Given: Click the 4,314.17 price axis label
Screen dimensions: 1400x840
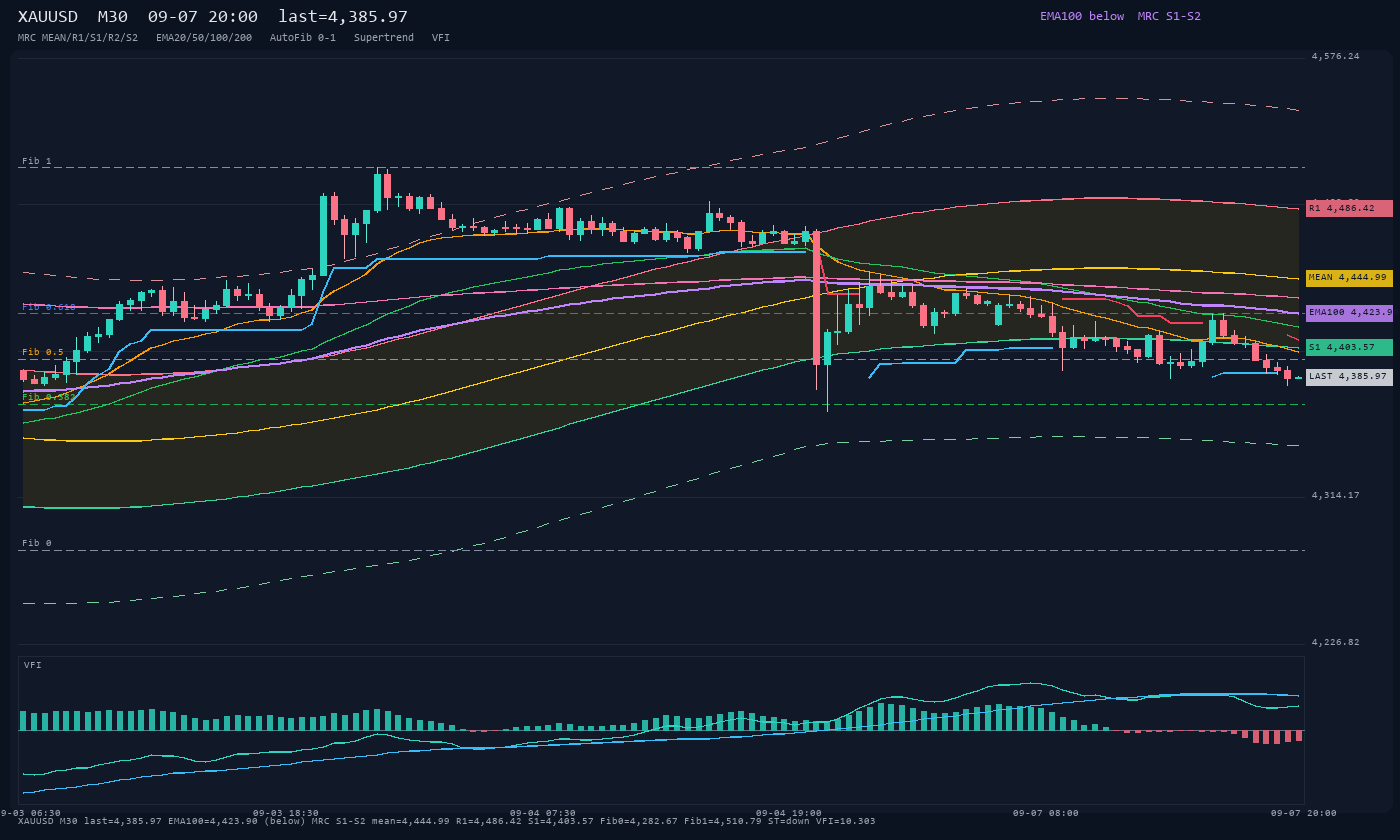Looking at the screenshot, I should point(1336,495).
